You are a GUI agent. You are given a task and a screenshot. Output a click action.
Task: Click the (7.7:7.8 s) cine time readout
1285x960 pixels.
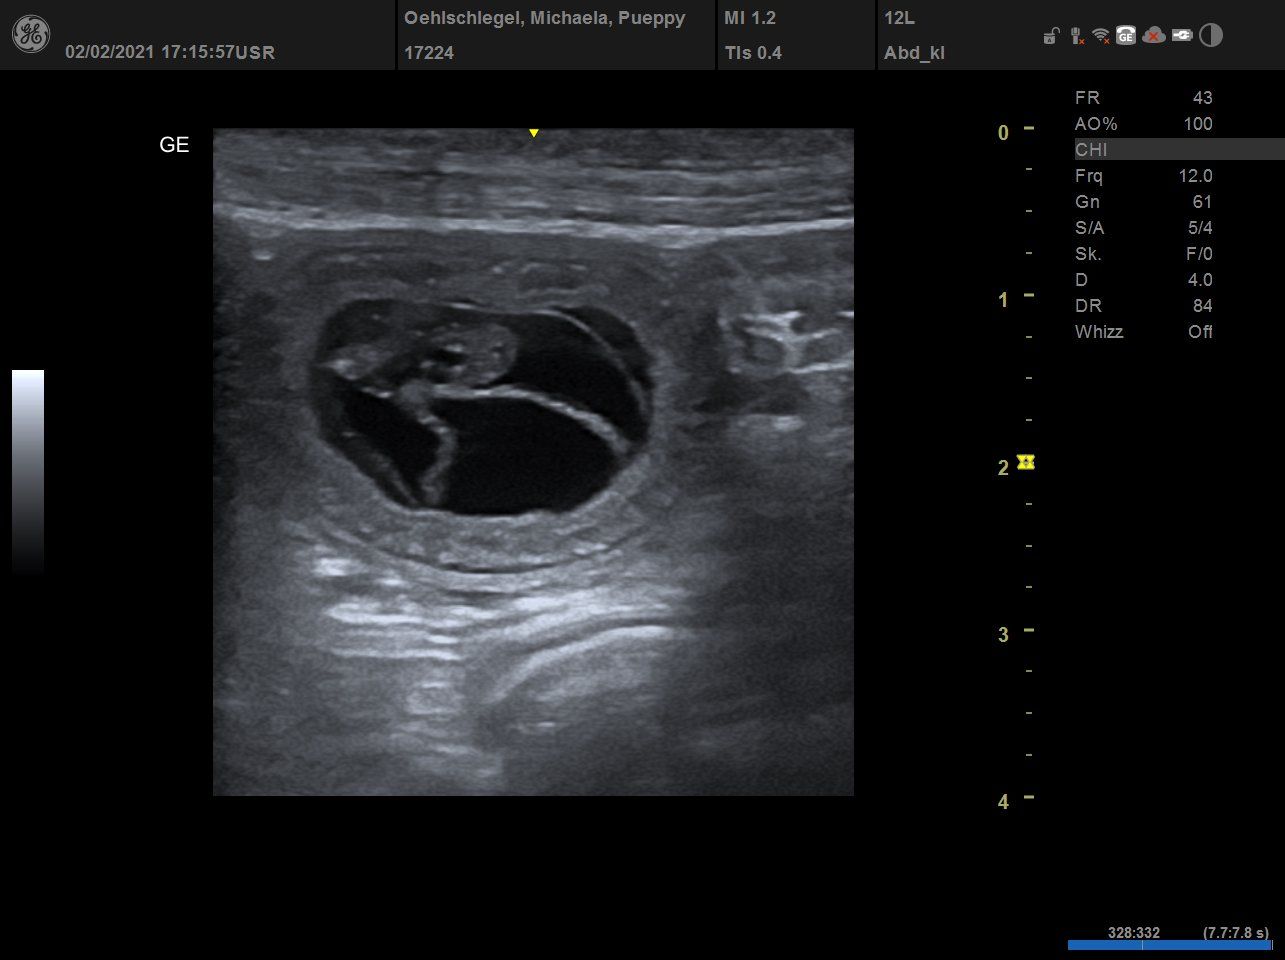(1236, 932)
